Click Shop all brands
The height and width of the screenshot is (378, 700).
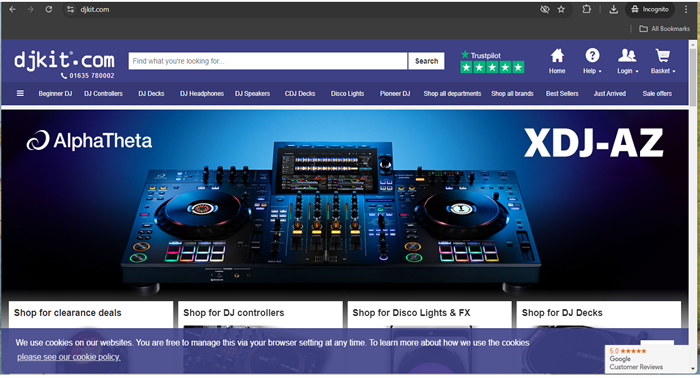(512, 94)
